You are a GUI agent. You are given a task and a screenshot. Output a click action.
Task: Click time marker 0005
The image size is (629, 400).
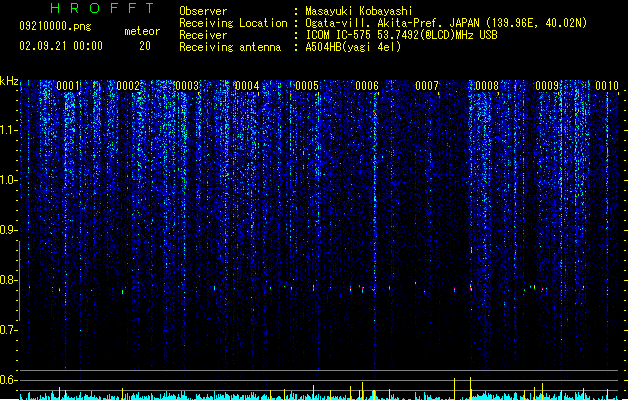(307, 86)
